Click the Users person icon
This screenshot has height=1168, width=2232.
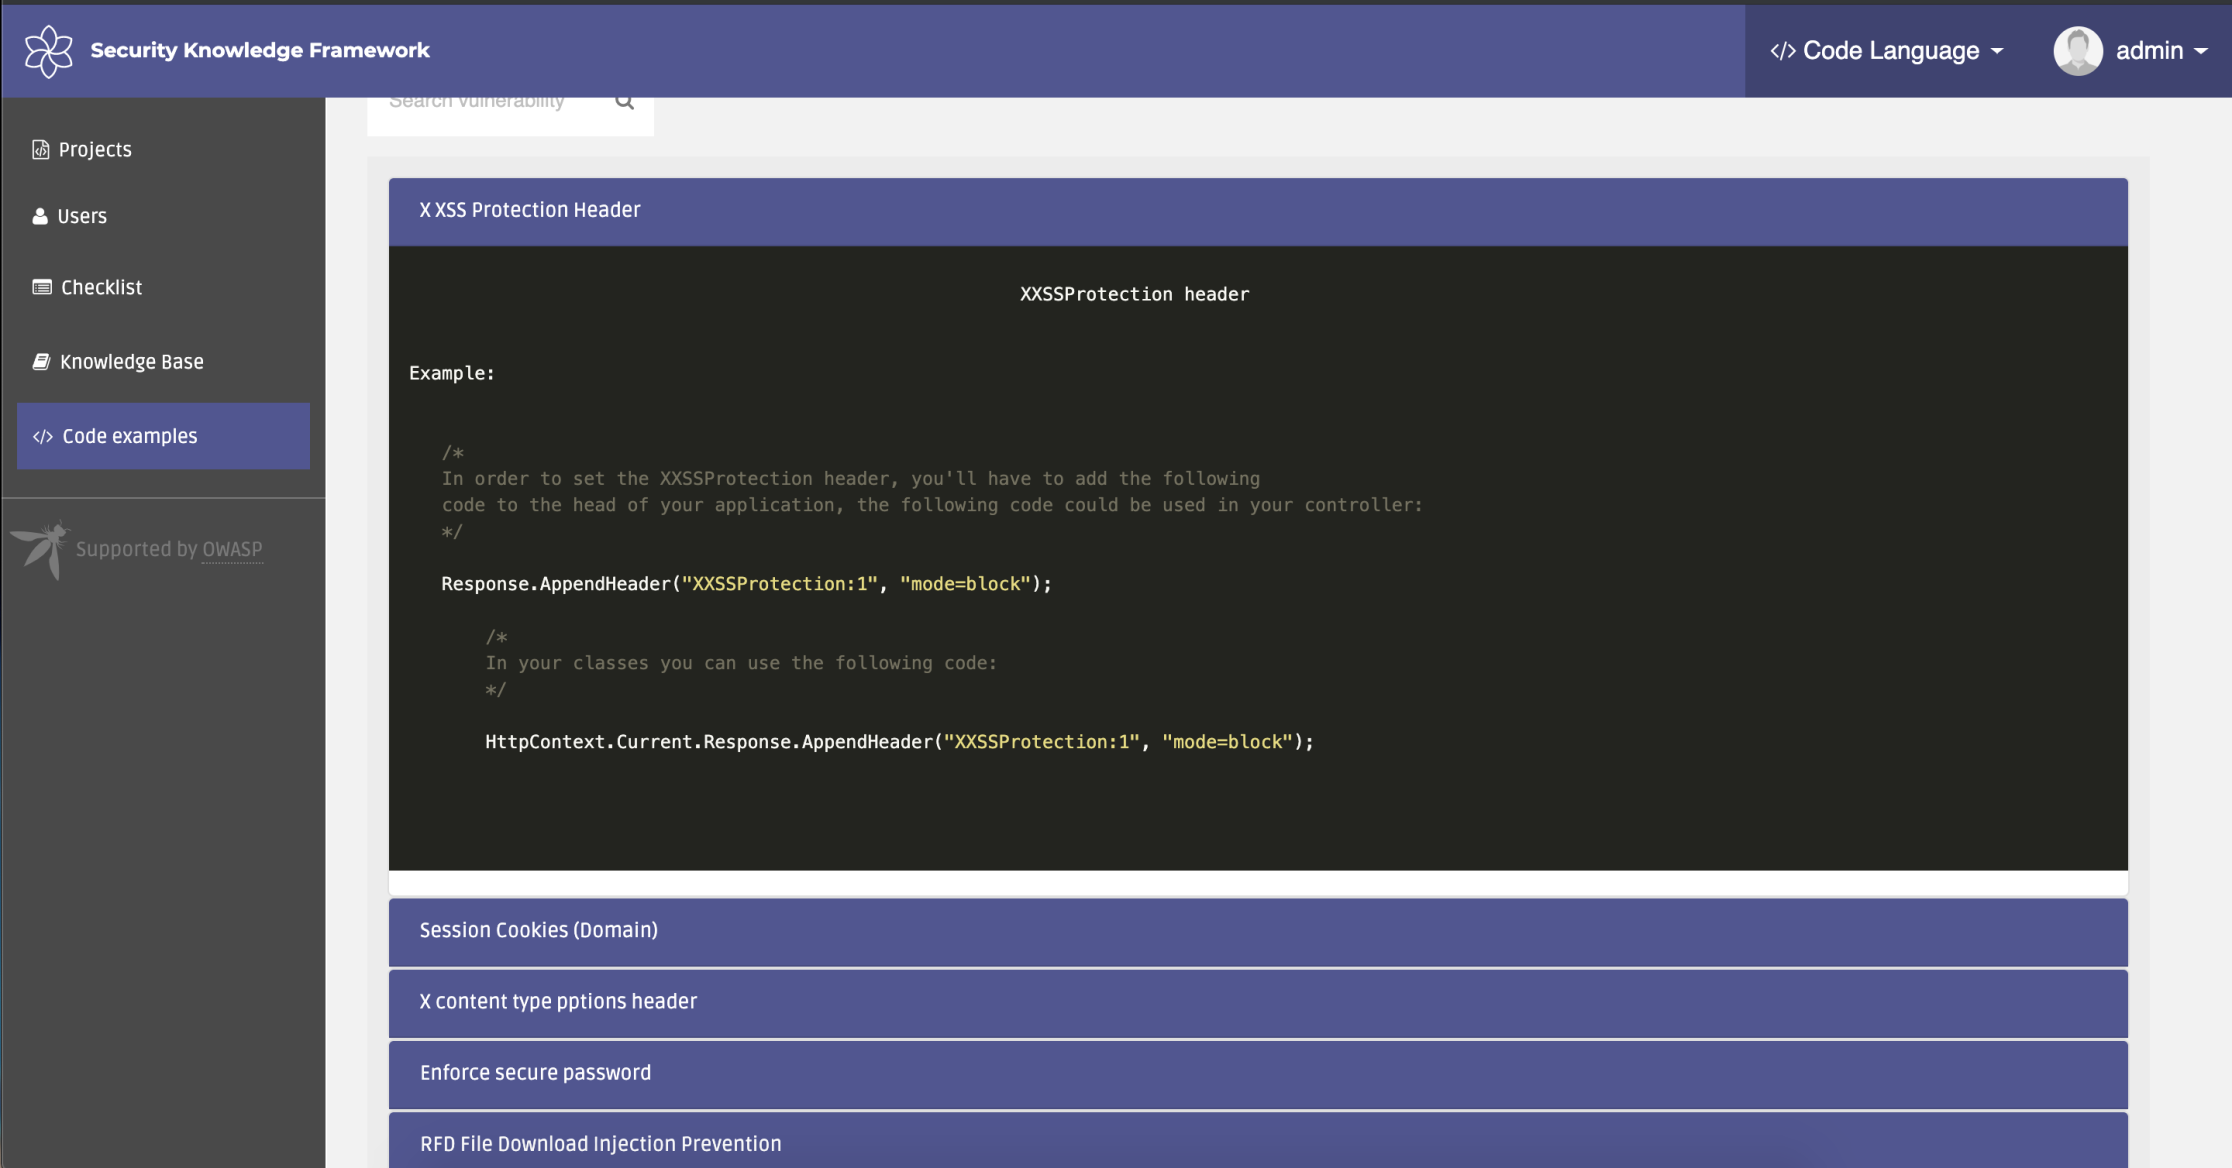[40, 217]
